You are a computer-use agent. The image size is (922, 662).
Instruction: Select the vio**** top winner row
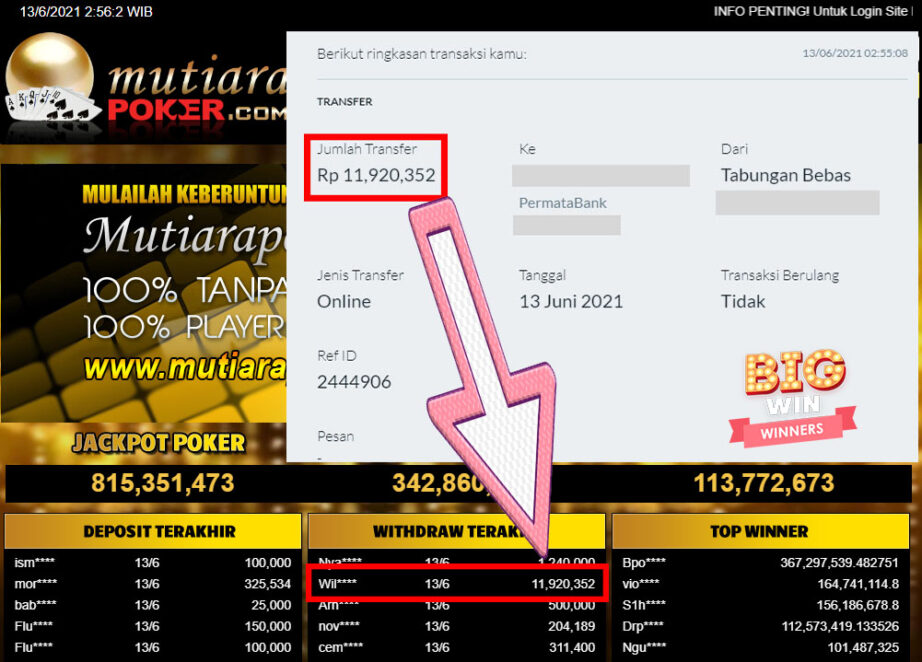click(760, 584)
